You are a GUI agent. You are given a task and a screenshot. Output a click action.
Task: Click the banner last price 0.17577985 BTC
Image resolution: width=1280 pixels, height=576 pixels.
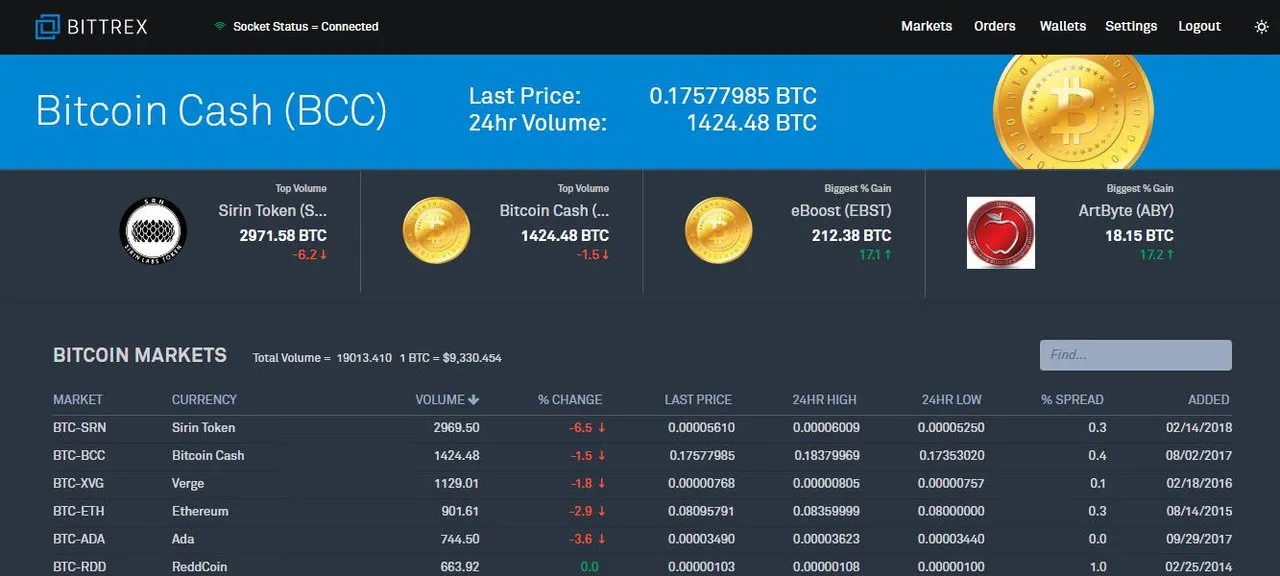click(x=733, y=96)
